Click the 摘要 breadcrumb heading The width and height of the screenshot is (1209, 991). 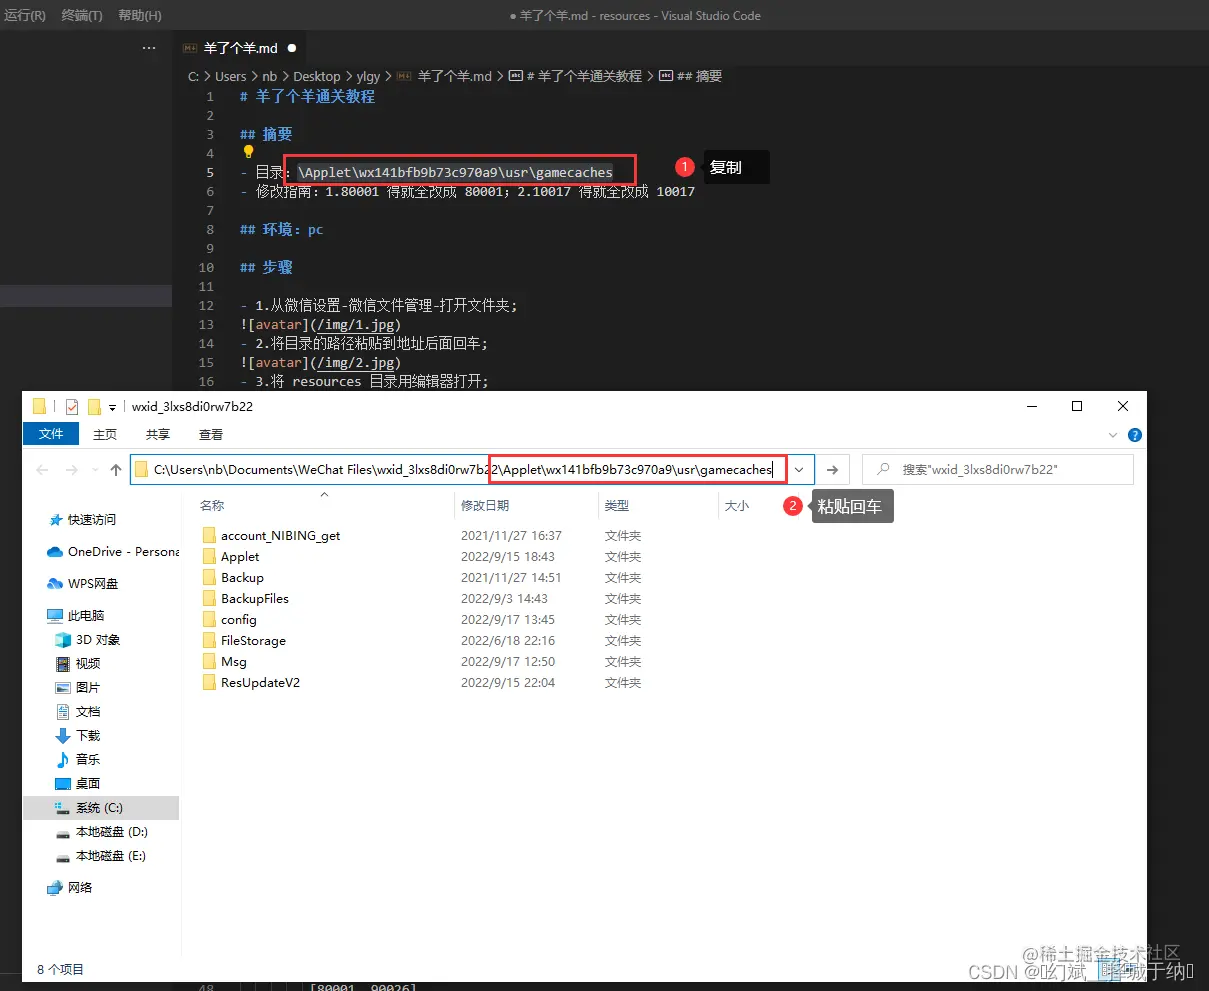[x=700, y=76]
